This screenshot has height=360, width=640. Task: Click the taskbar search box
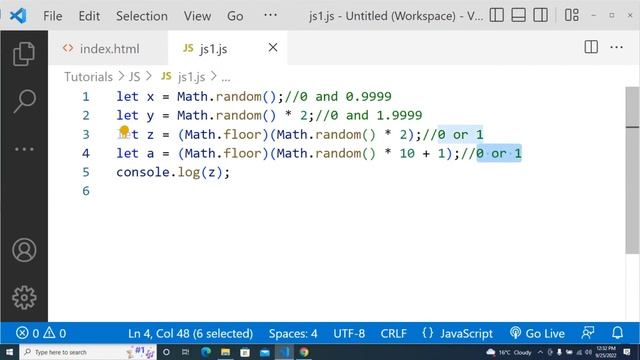88,352
